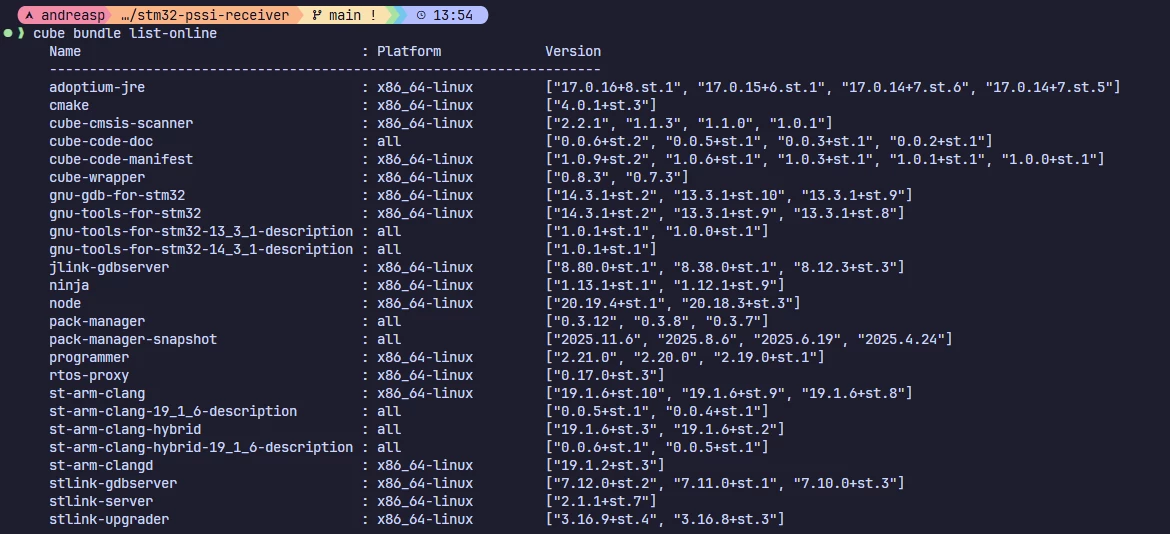Viewport: 1170px width, 534px height.
Task: Click the gnu-tools-for-stm32 bundle name
Action: tap(125, 213)
